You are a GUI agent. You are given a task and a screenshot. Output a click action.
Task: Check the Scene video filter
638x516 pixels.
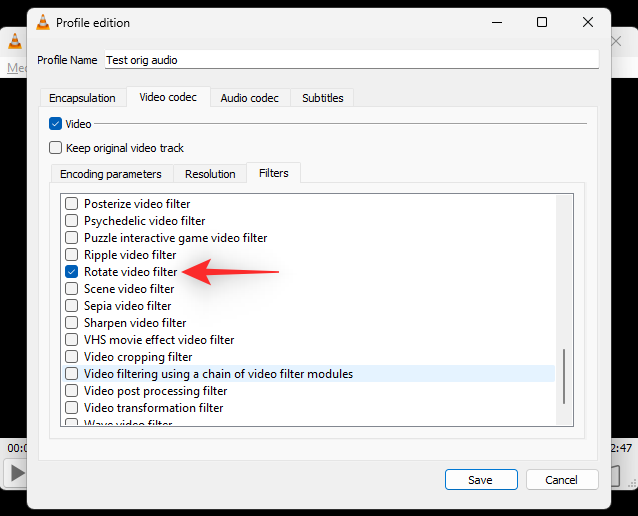click(72, 289)
